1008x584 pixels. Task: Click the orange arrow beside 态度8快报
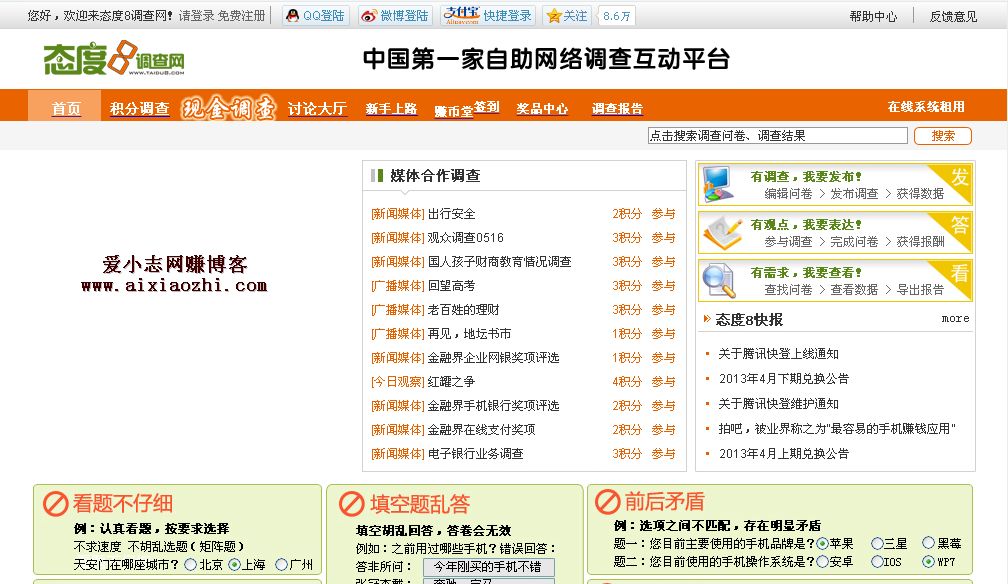707,319
